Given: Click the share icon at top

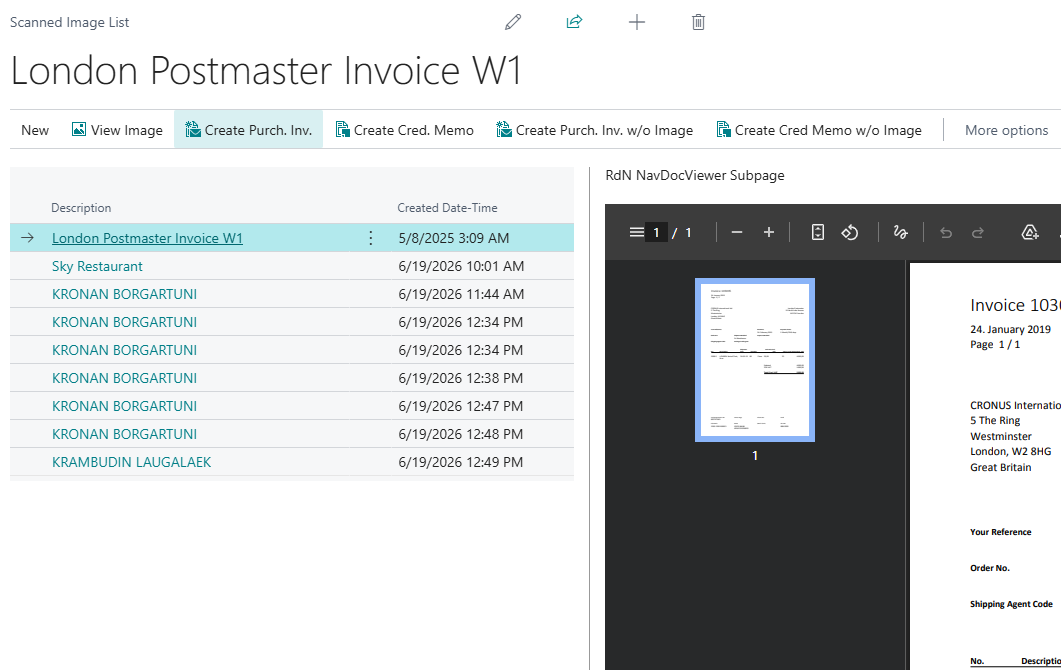Looking at the screenshot, I should tap(574, 22).
